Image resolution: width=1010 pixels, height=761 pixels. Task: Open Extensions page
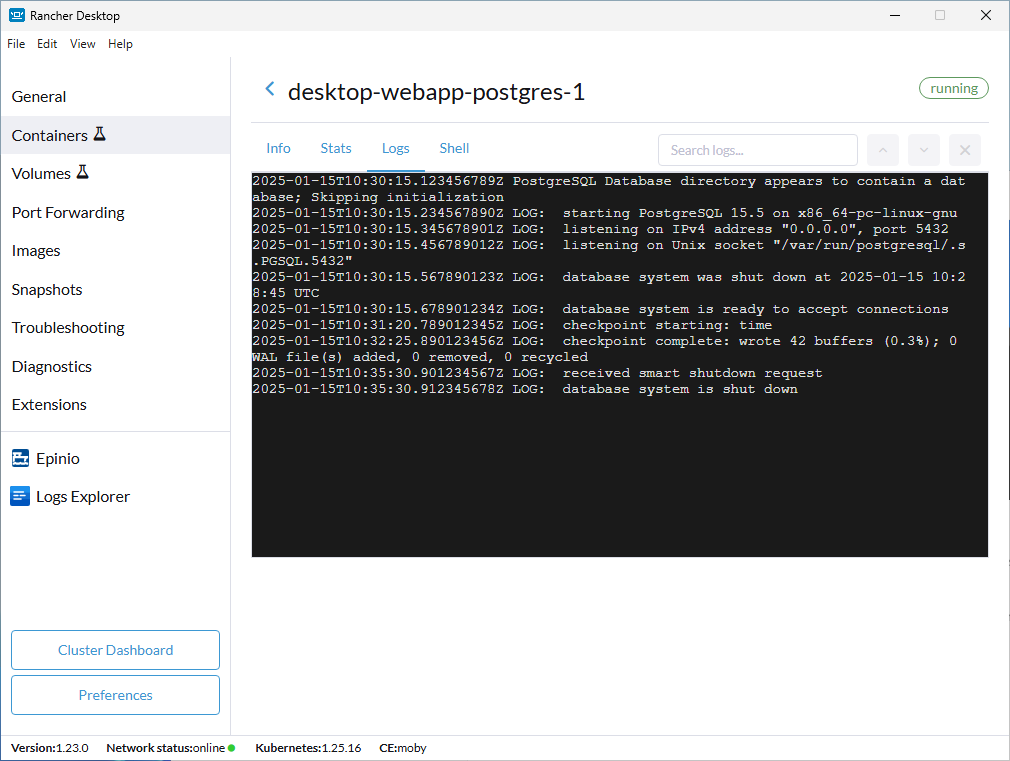[x=115, y=405]
